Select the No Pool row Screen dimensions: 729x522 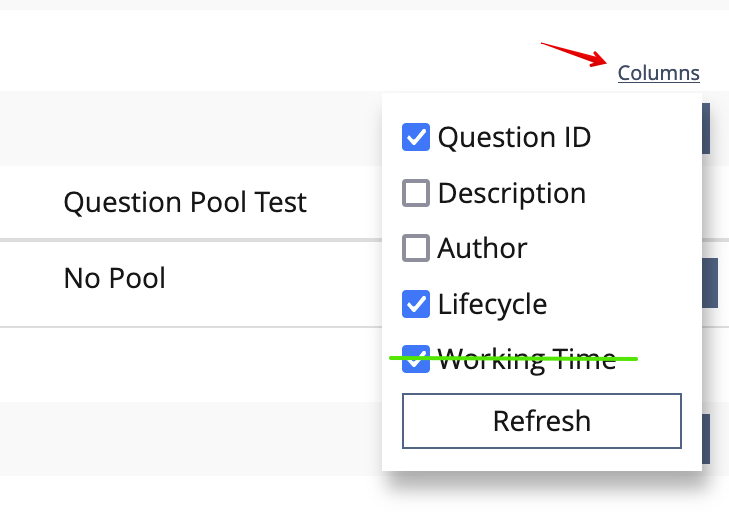pyautogui.click(x=115, y=277)
